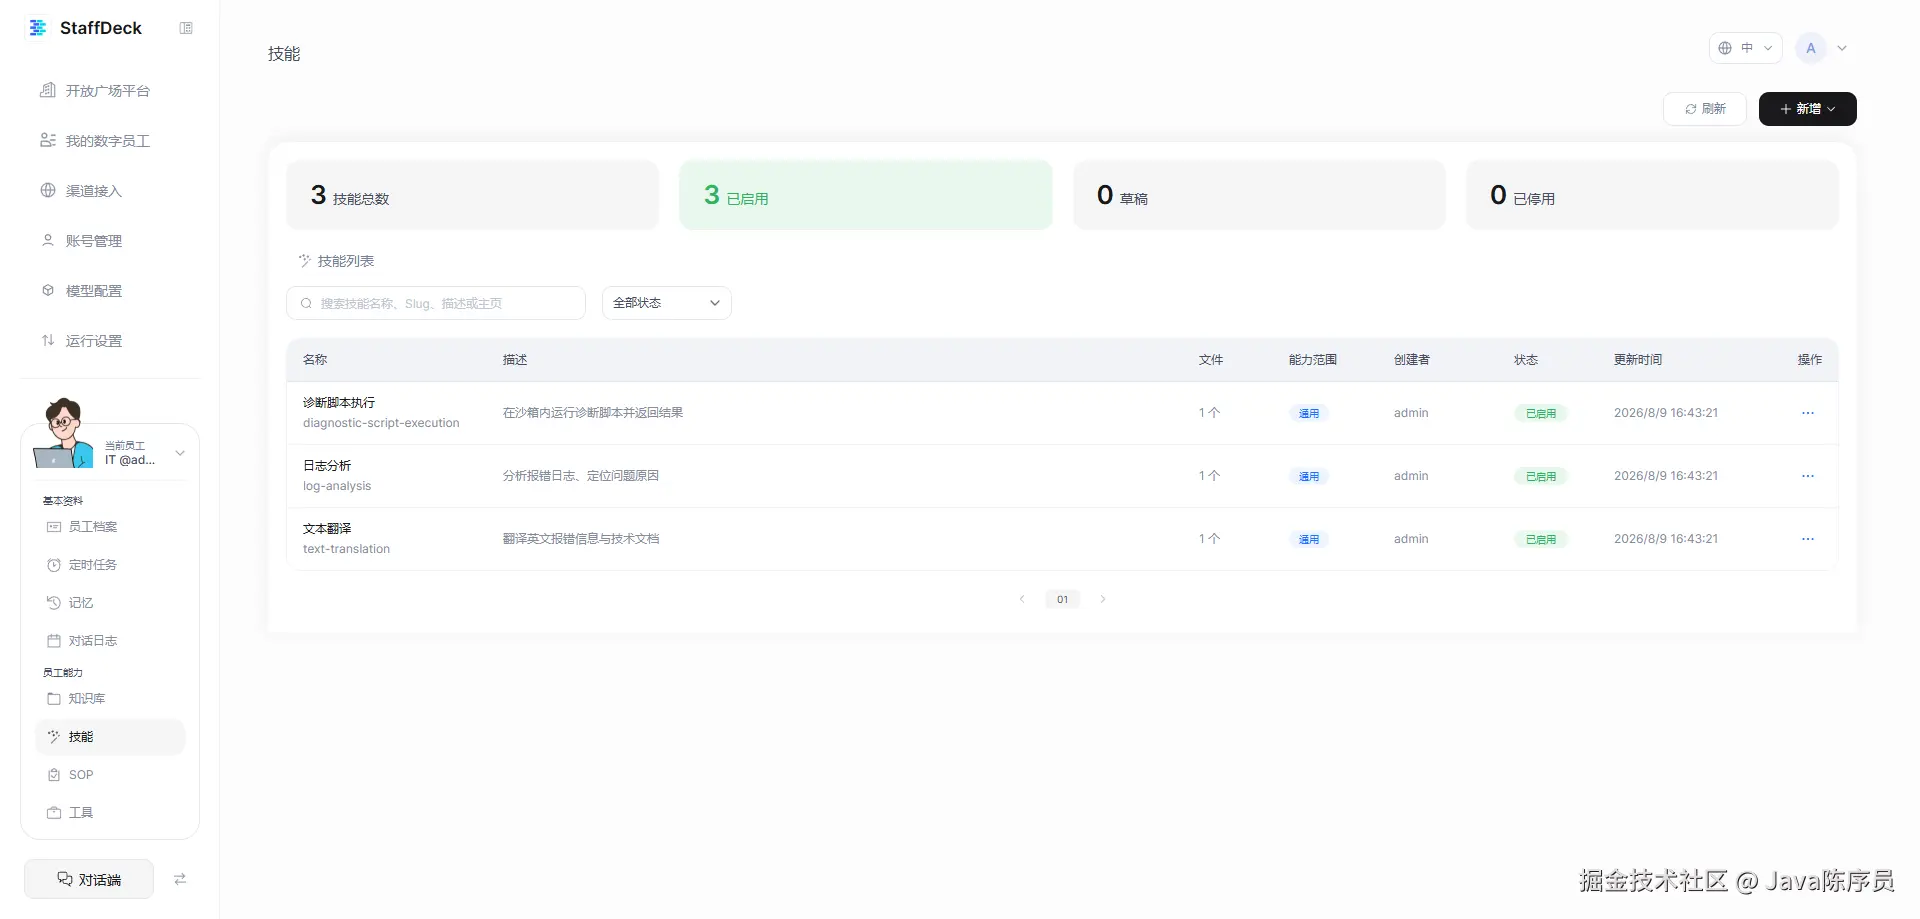The image size is (1920, 919).
Task: Filter by the 已停用 stat card
Action: pyautogui.click(x=1652, y=195)
